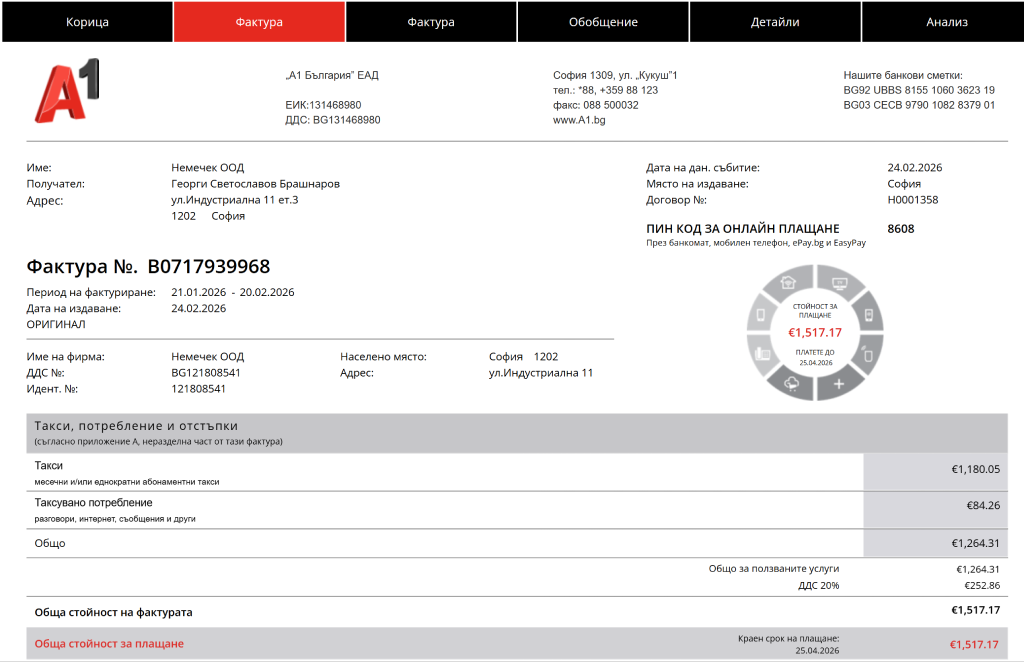Click the address ул.Индустриална 11 ет.3

tap(234, 200)
